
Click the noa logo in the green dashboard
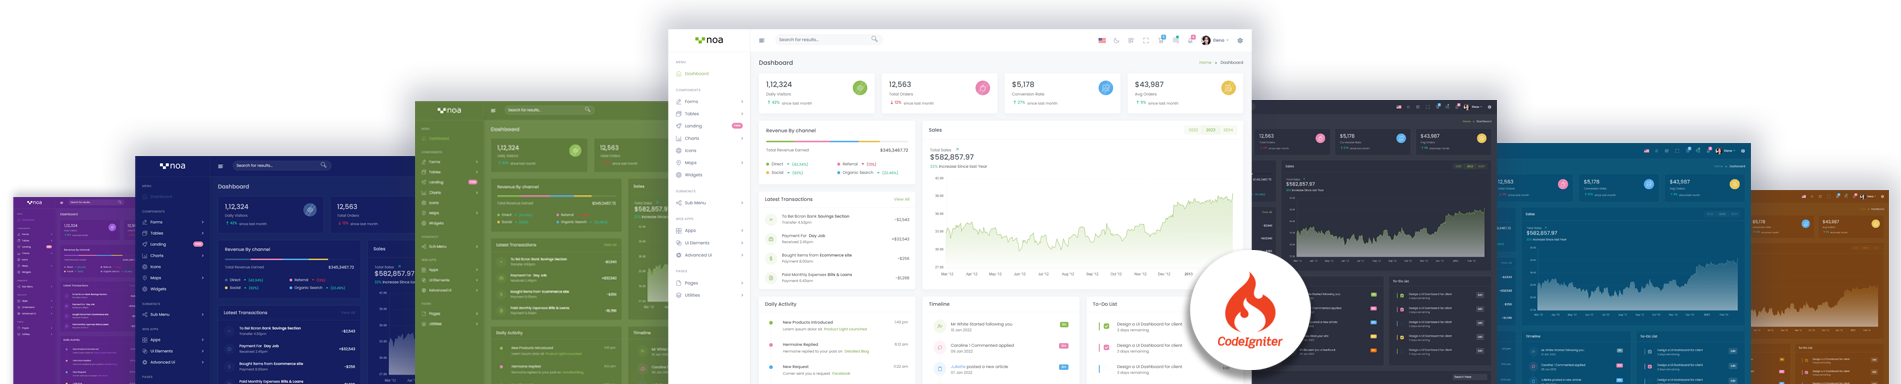pos(450,110)
